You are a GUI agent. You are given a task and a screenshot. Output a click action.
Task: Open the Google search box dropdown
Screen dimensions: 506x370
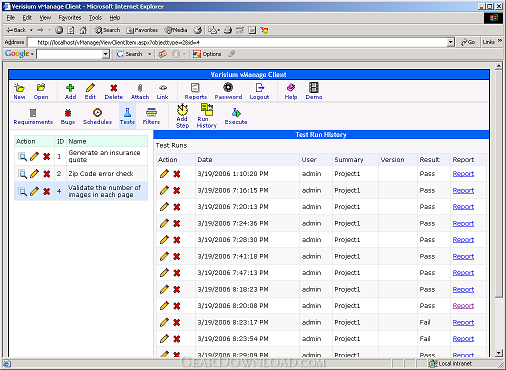(105, 54)
